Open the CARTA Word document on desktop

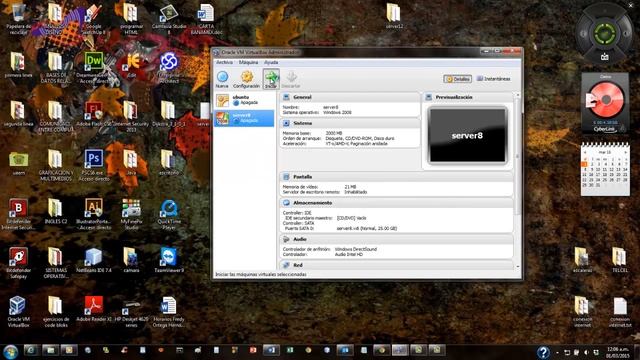[206, 19]
